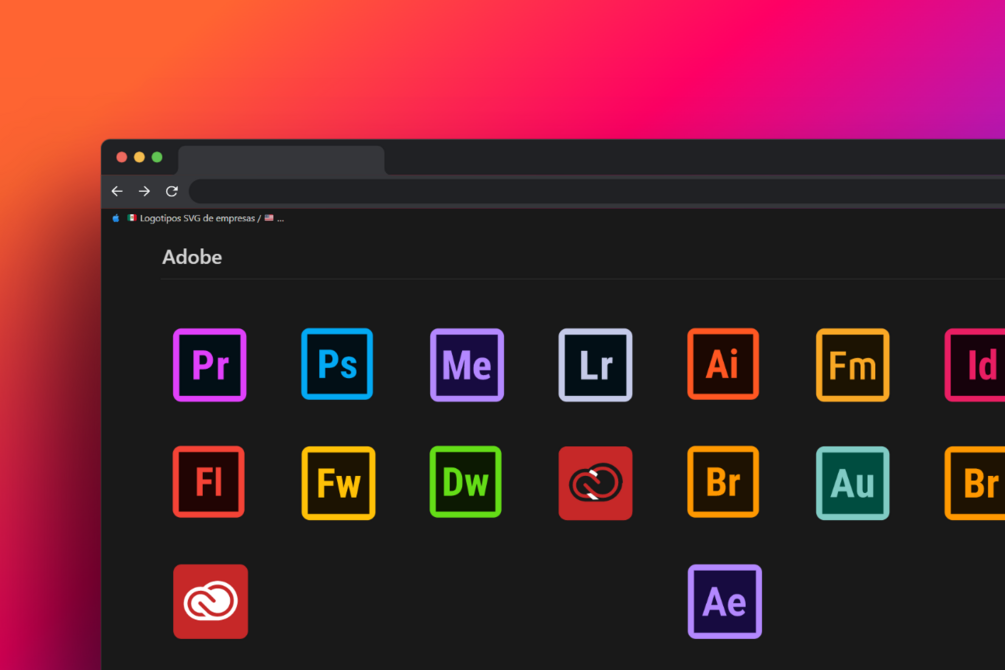This screenshot has height=670, width=1005.
Task: Close the browser window with red button
Action: [121, 157]
